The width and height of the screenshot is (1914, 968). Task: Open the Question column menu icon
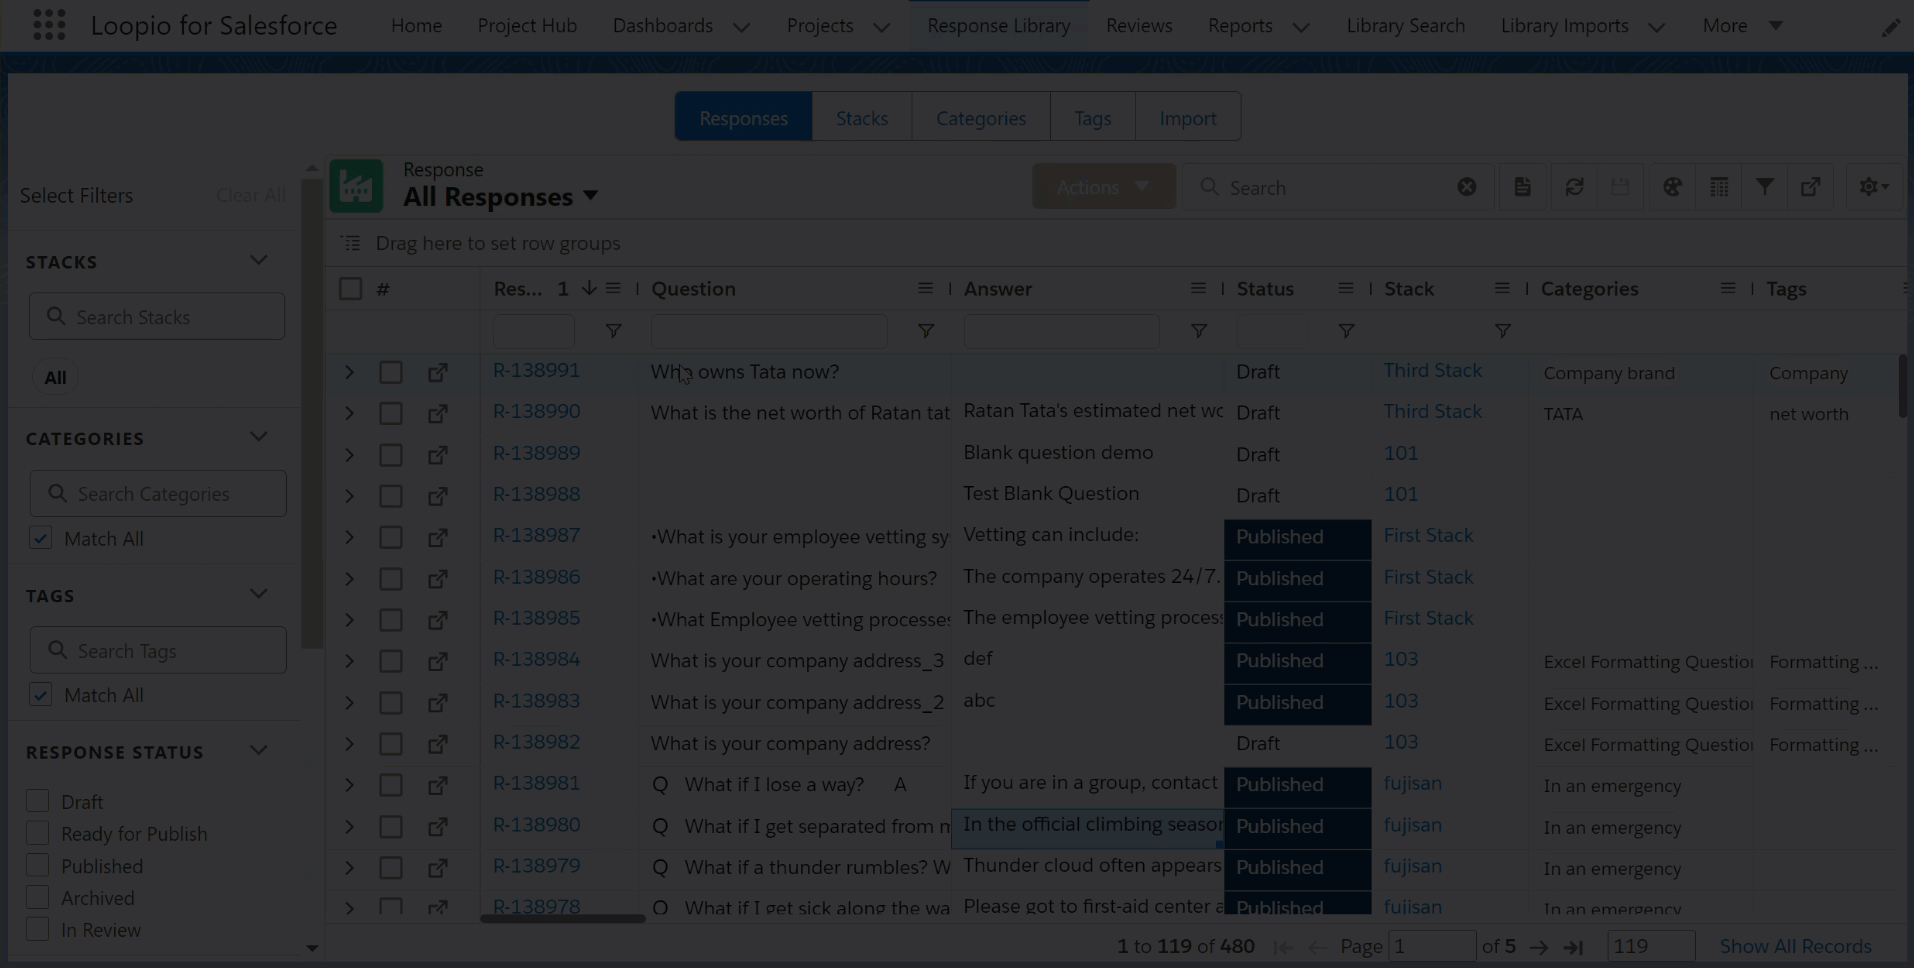coord(925,288)
